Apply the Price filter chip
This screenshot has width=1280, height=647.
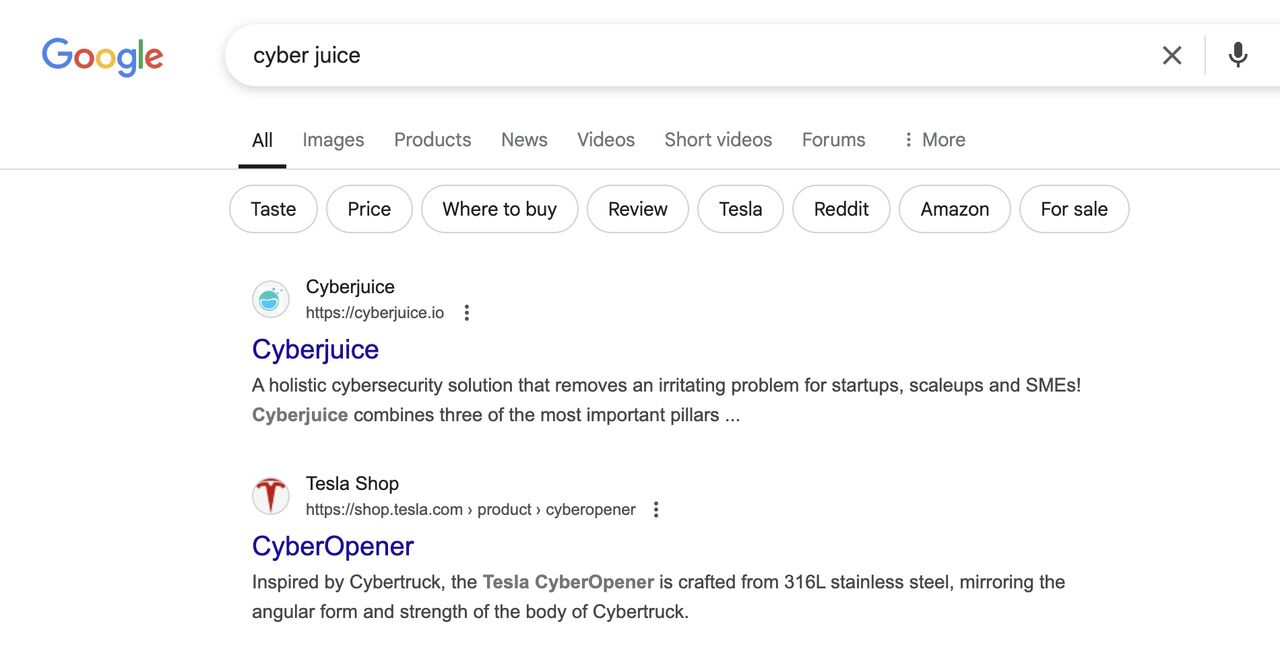(x=369, y=209)
